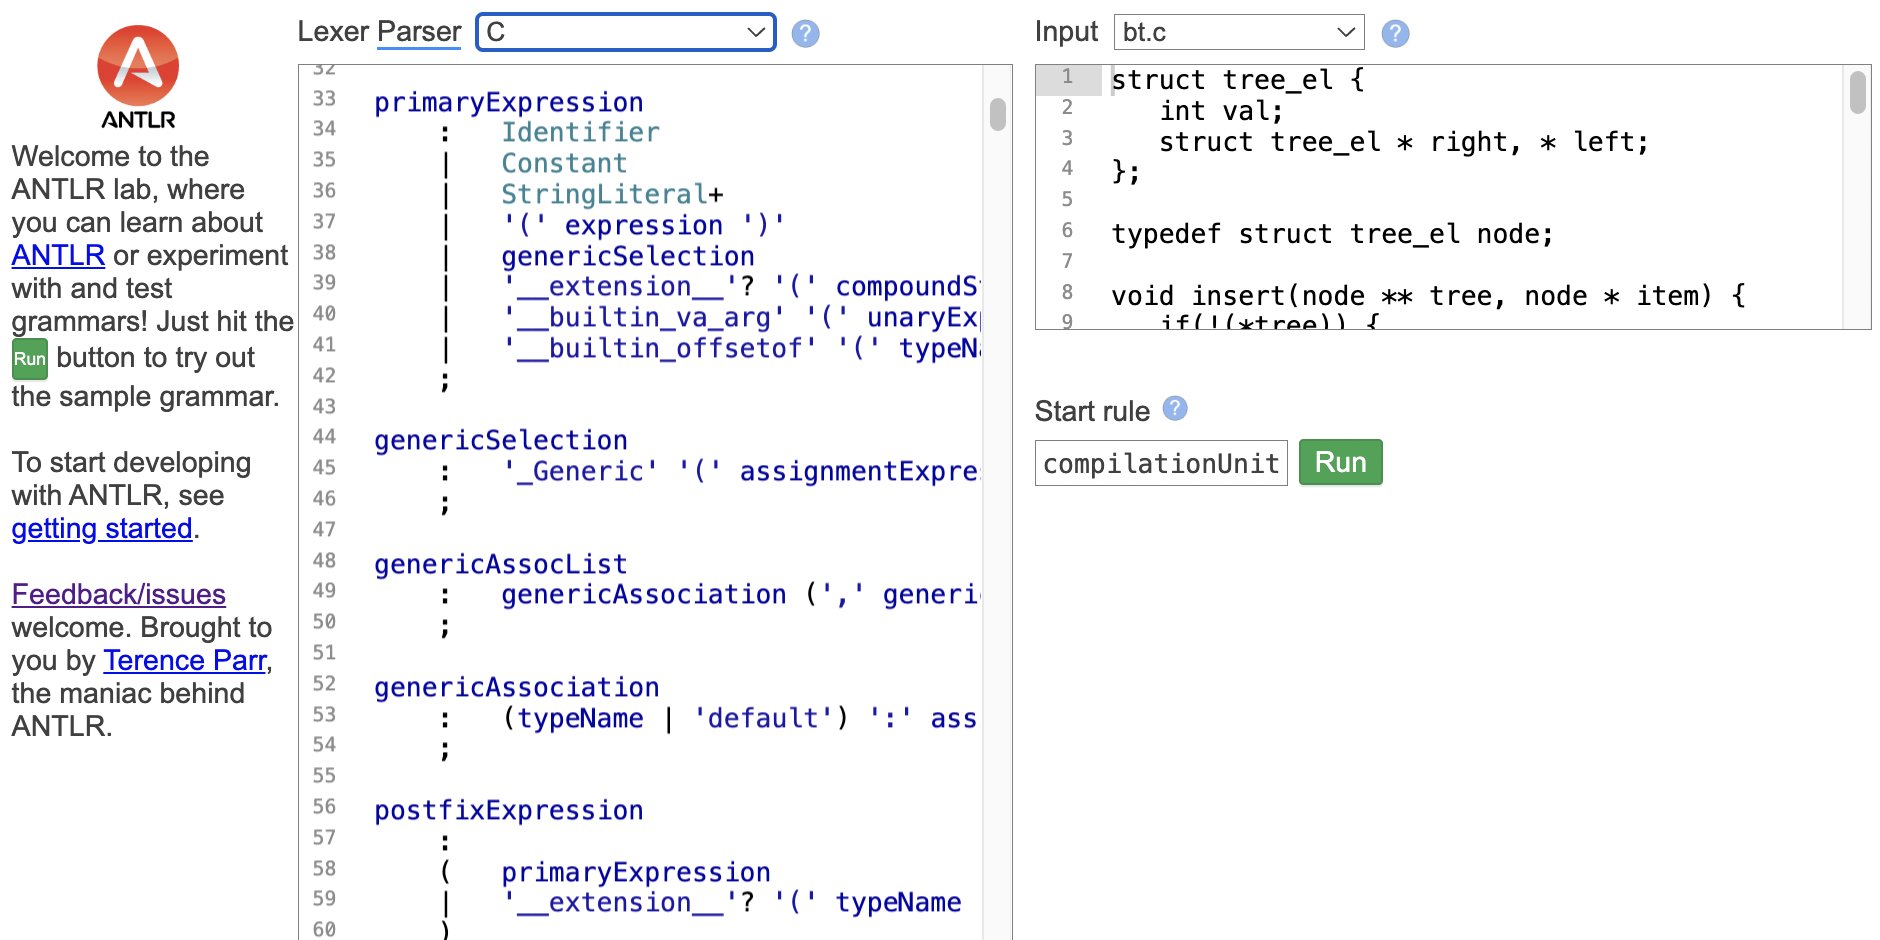This screenshot has width=1880, height=940.
Task: Open help icon next to grammar selector
Action: (x=804, y=33)
